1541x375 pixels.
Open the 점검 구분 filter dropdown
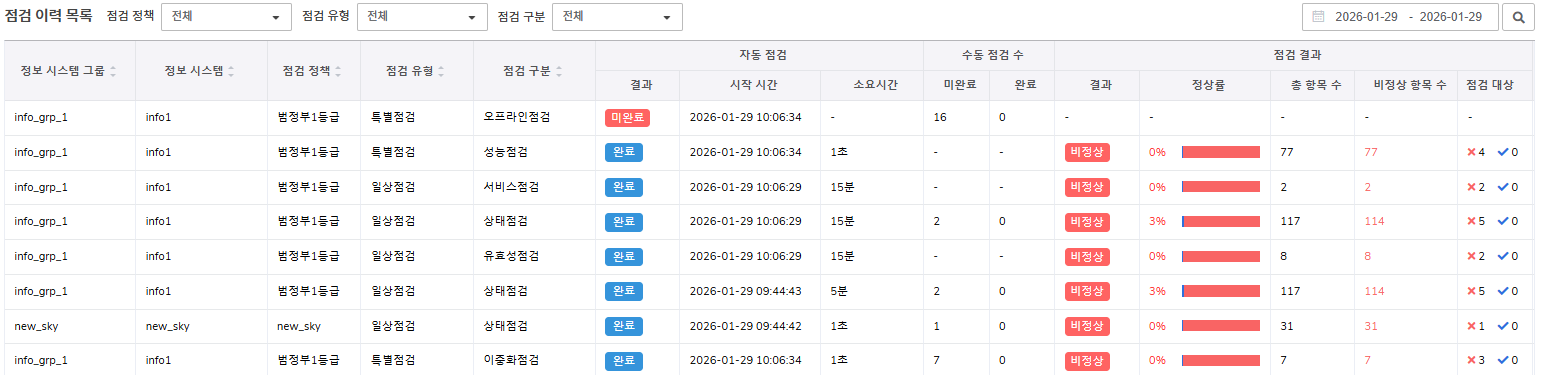click(618, 17)
